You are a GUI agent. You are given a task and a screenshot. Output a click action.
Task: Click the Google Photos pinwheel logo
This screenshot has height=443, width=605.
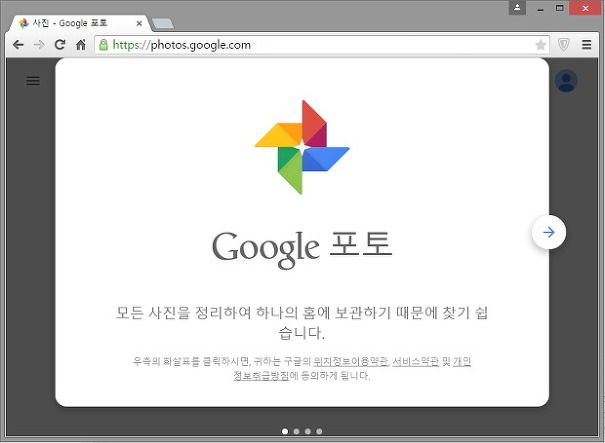coord(302,147)
